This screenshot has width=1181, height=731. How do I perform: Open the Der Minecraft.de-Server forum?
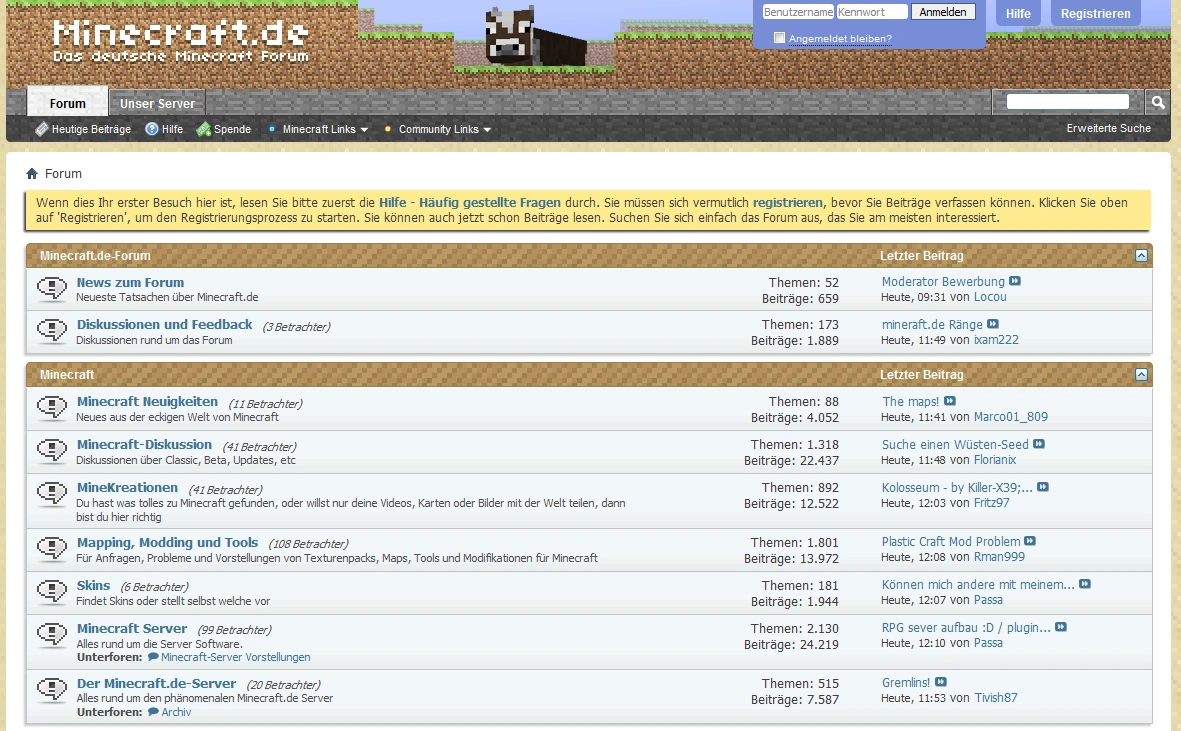click(156, 683)
